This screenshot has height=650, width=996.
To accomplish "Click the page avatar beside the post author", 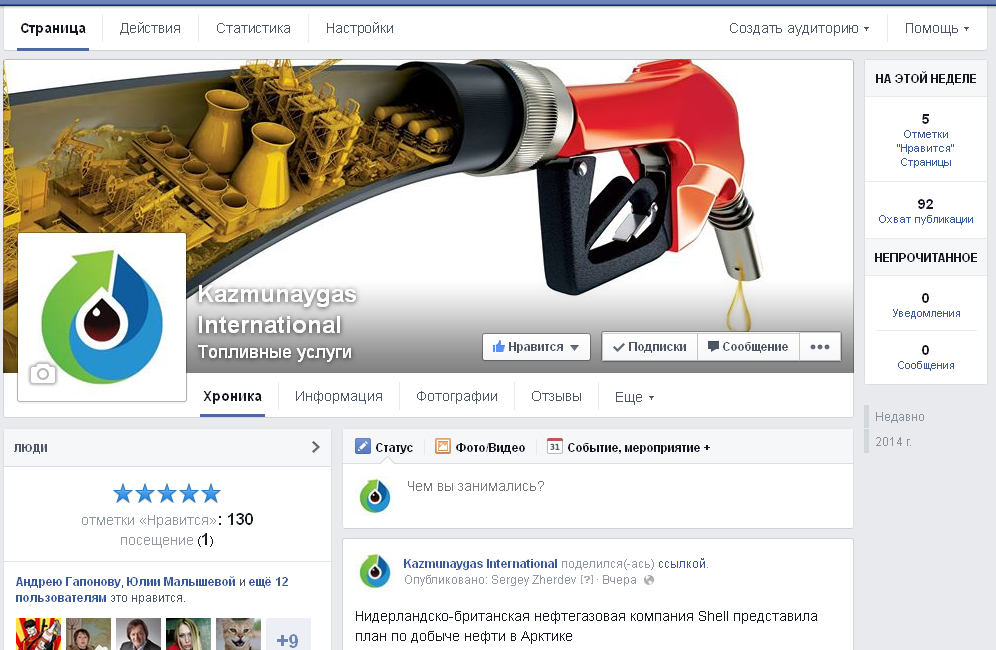I will click(375, 571).
